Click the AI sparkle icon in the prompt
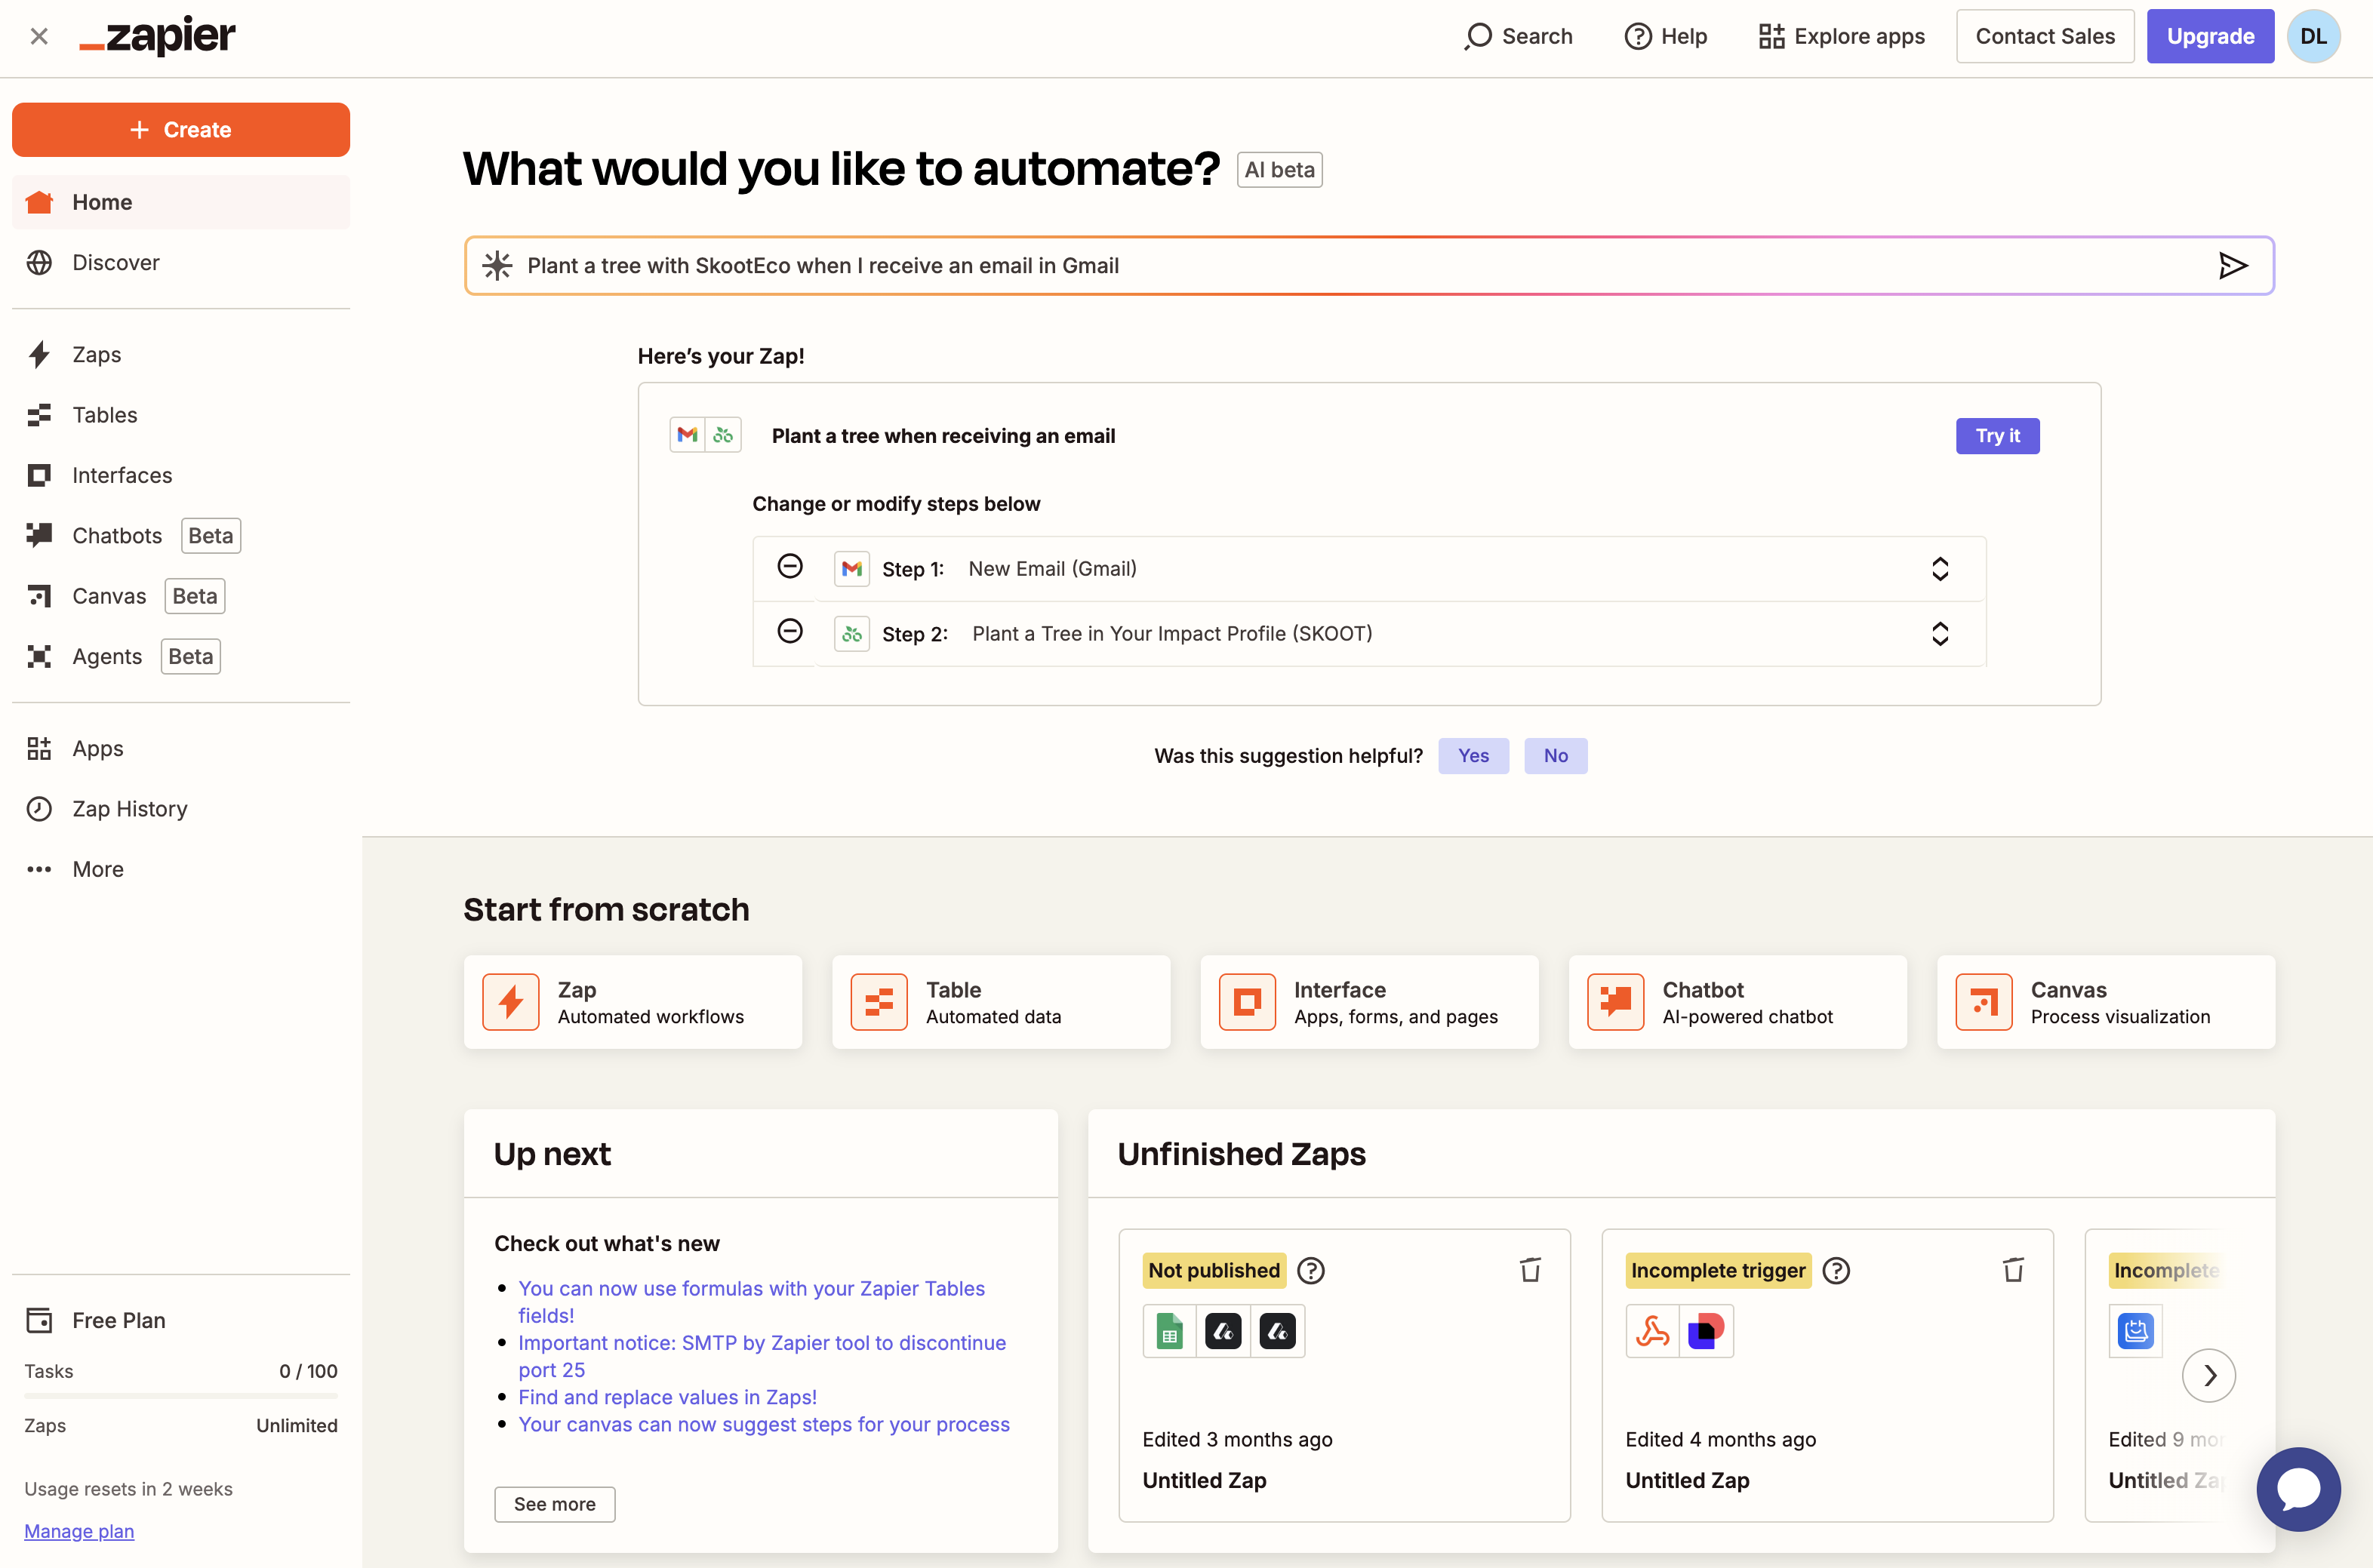Screen dimensions: 2373x1568 click(497, 266)
